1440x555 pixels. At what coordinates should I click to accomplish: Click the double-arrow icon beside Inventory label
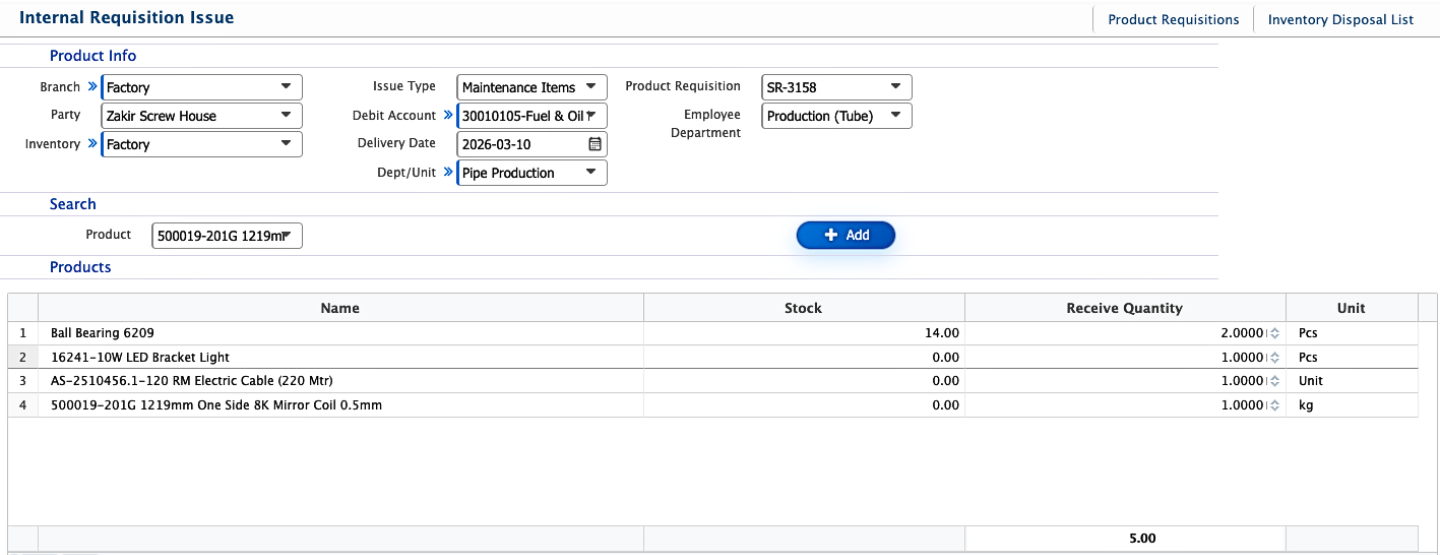coord(93,144)
